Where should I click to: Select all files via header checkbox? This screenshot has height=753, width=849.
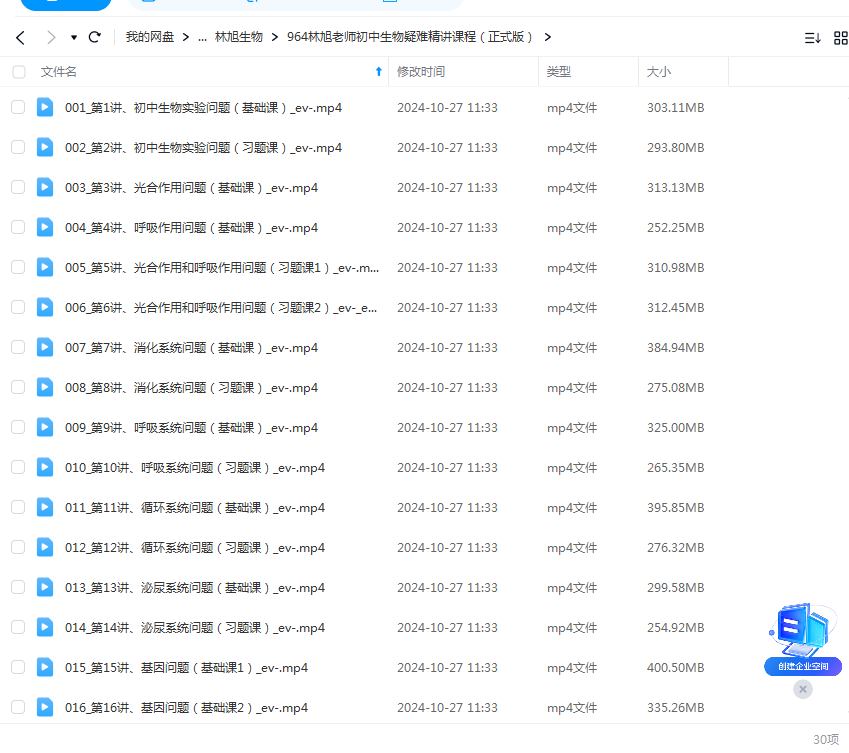coord(18,71)
